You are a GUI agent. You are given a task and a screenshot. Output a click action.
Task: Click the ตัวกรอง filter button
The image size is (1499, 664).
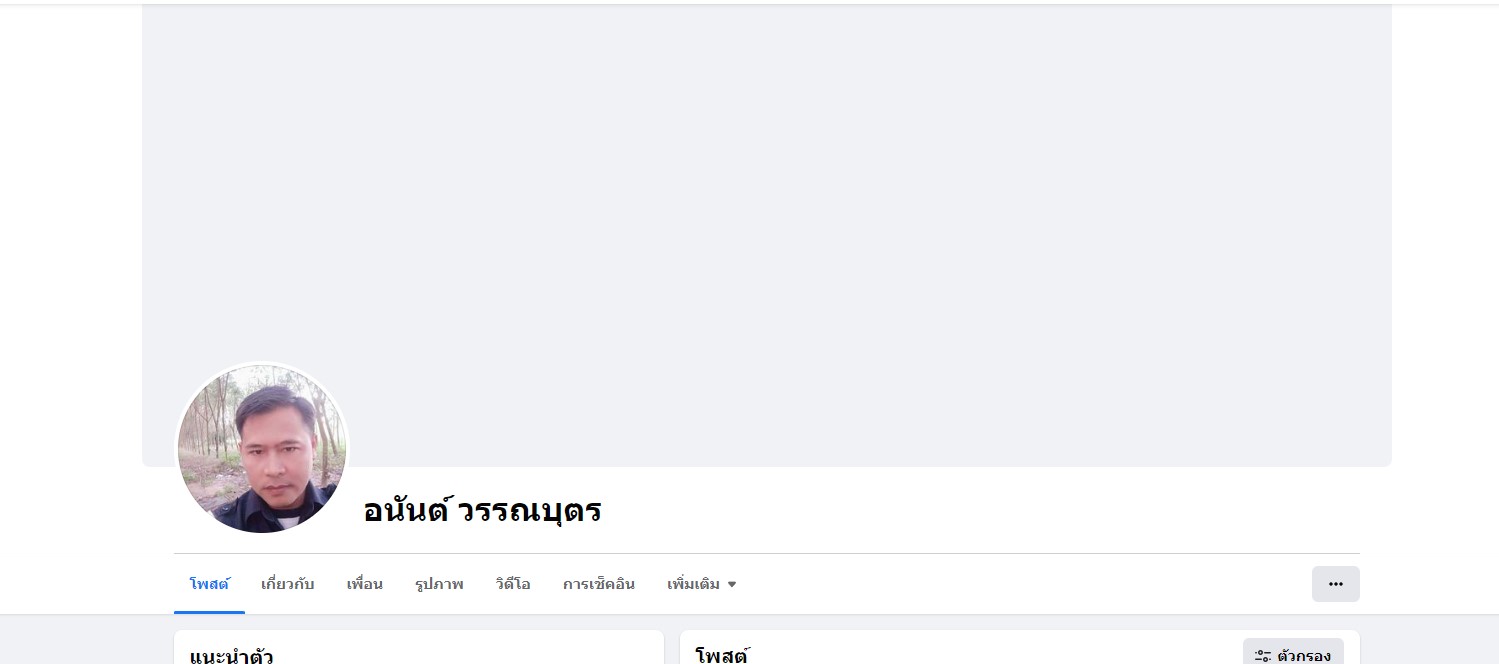[1293, 652]
